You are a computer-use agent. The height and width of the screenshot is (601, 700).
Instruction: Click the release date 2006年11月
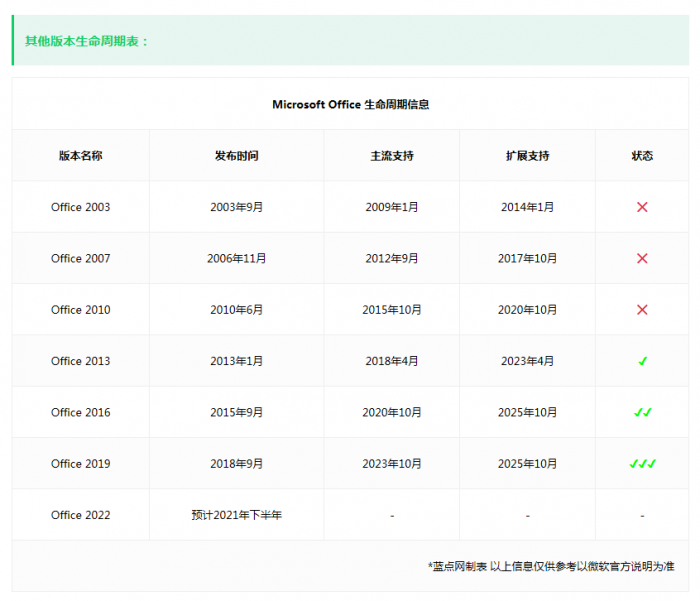pos(237,259)
